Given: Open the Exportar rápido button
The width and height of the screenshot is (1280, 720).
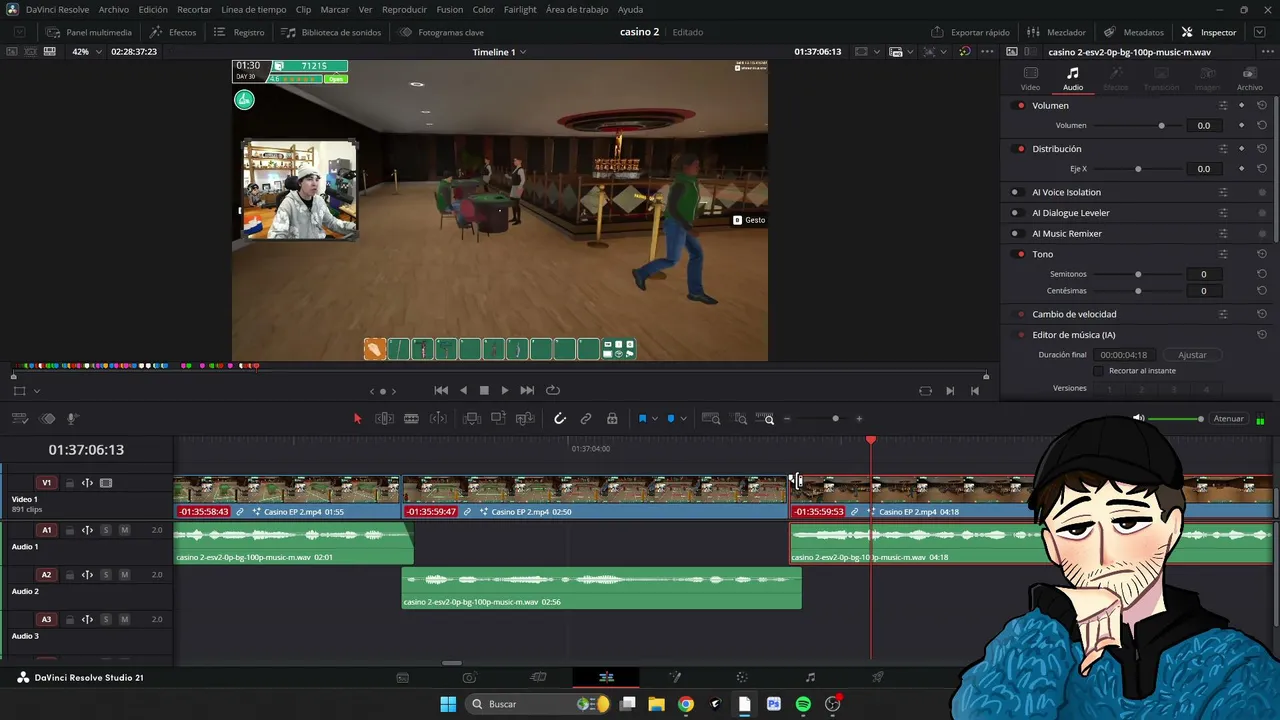Looking at the screenshot, I should point(970,32).
